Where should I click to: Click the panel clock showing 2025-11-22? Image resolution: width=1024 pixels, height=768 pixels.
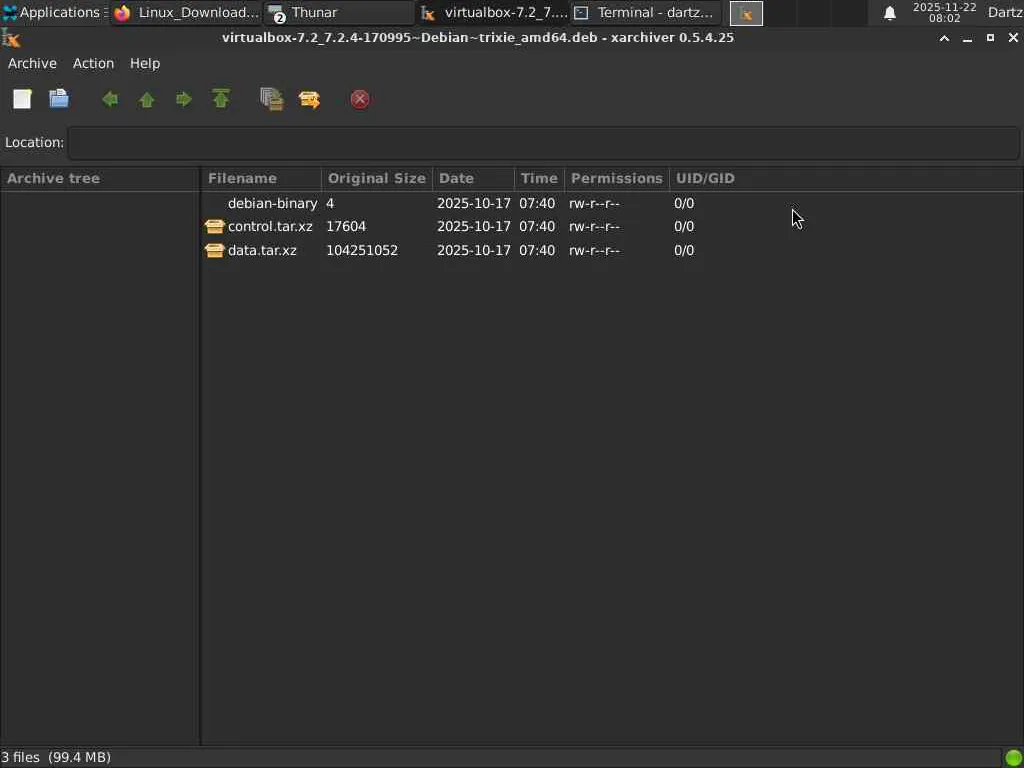coord(944,12)
